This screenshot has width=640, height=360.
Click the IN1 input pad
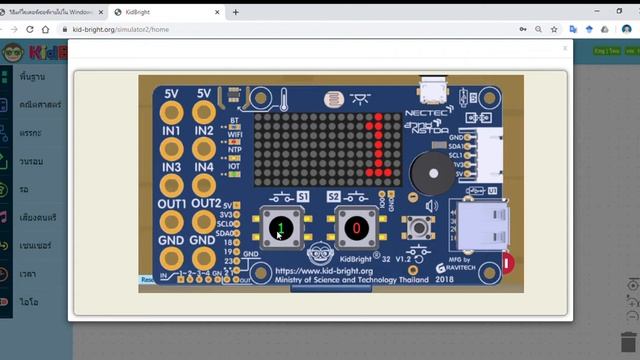pyautogui.click(x=171, y=149)
